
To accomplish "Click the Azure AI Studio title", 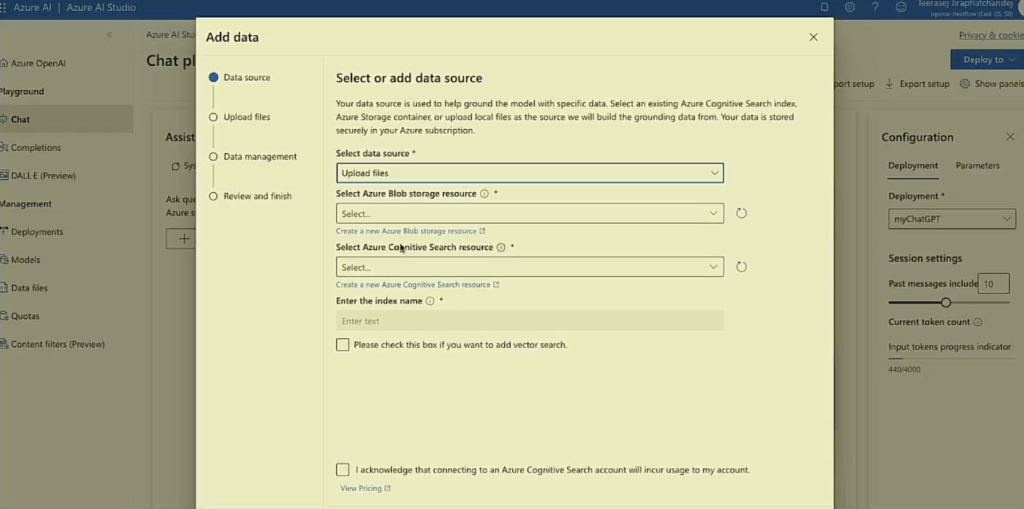I will pos(101,7).
